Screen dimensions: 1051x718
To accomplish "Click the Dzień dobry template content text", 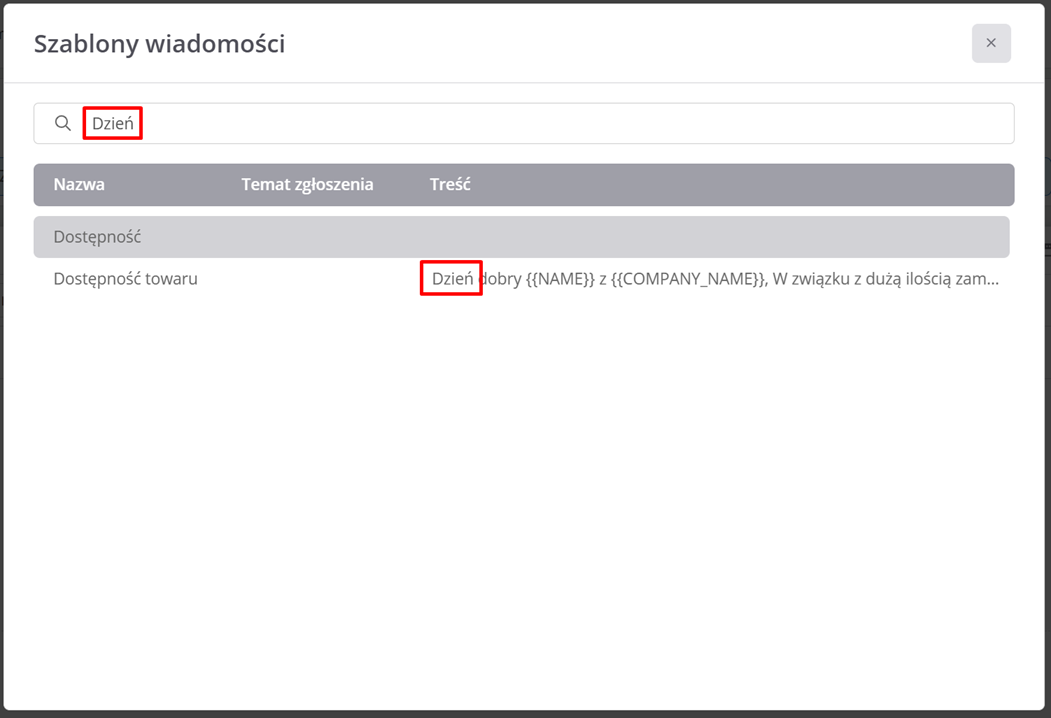I will [715, 279].
